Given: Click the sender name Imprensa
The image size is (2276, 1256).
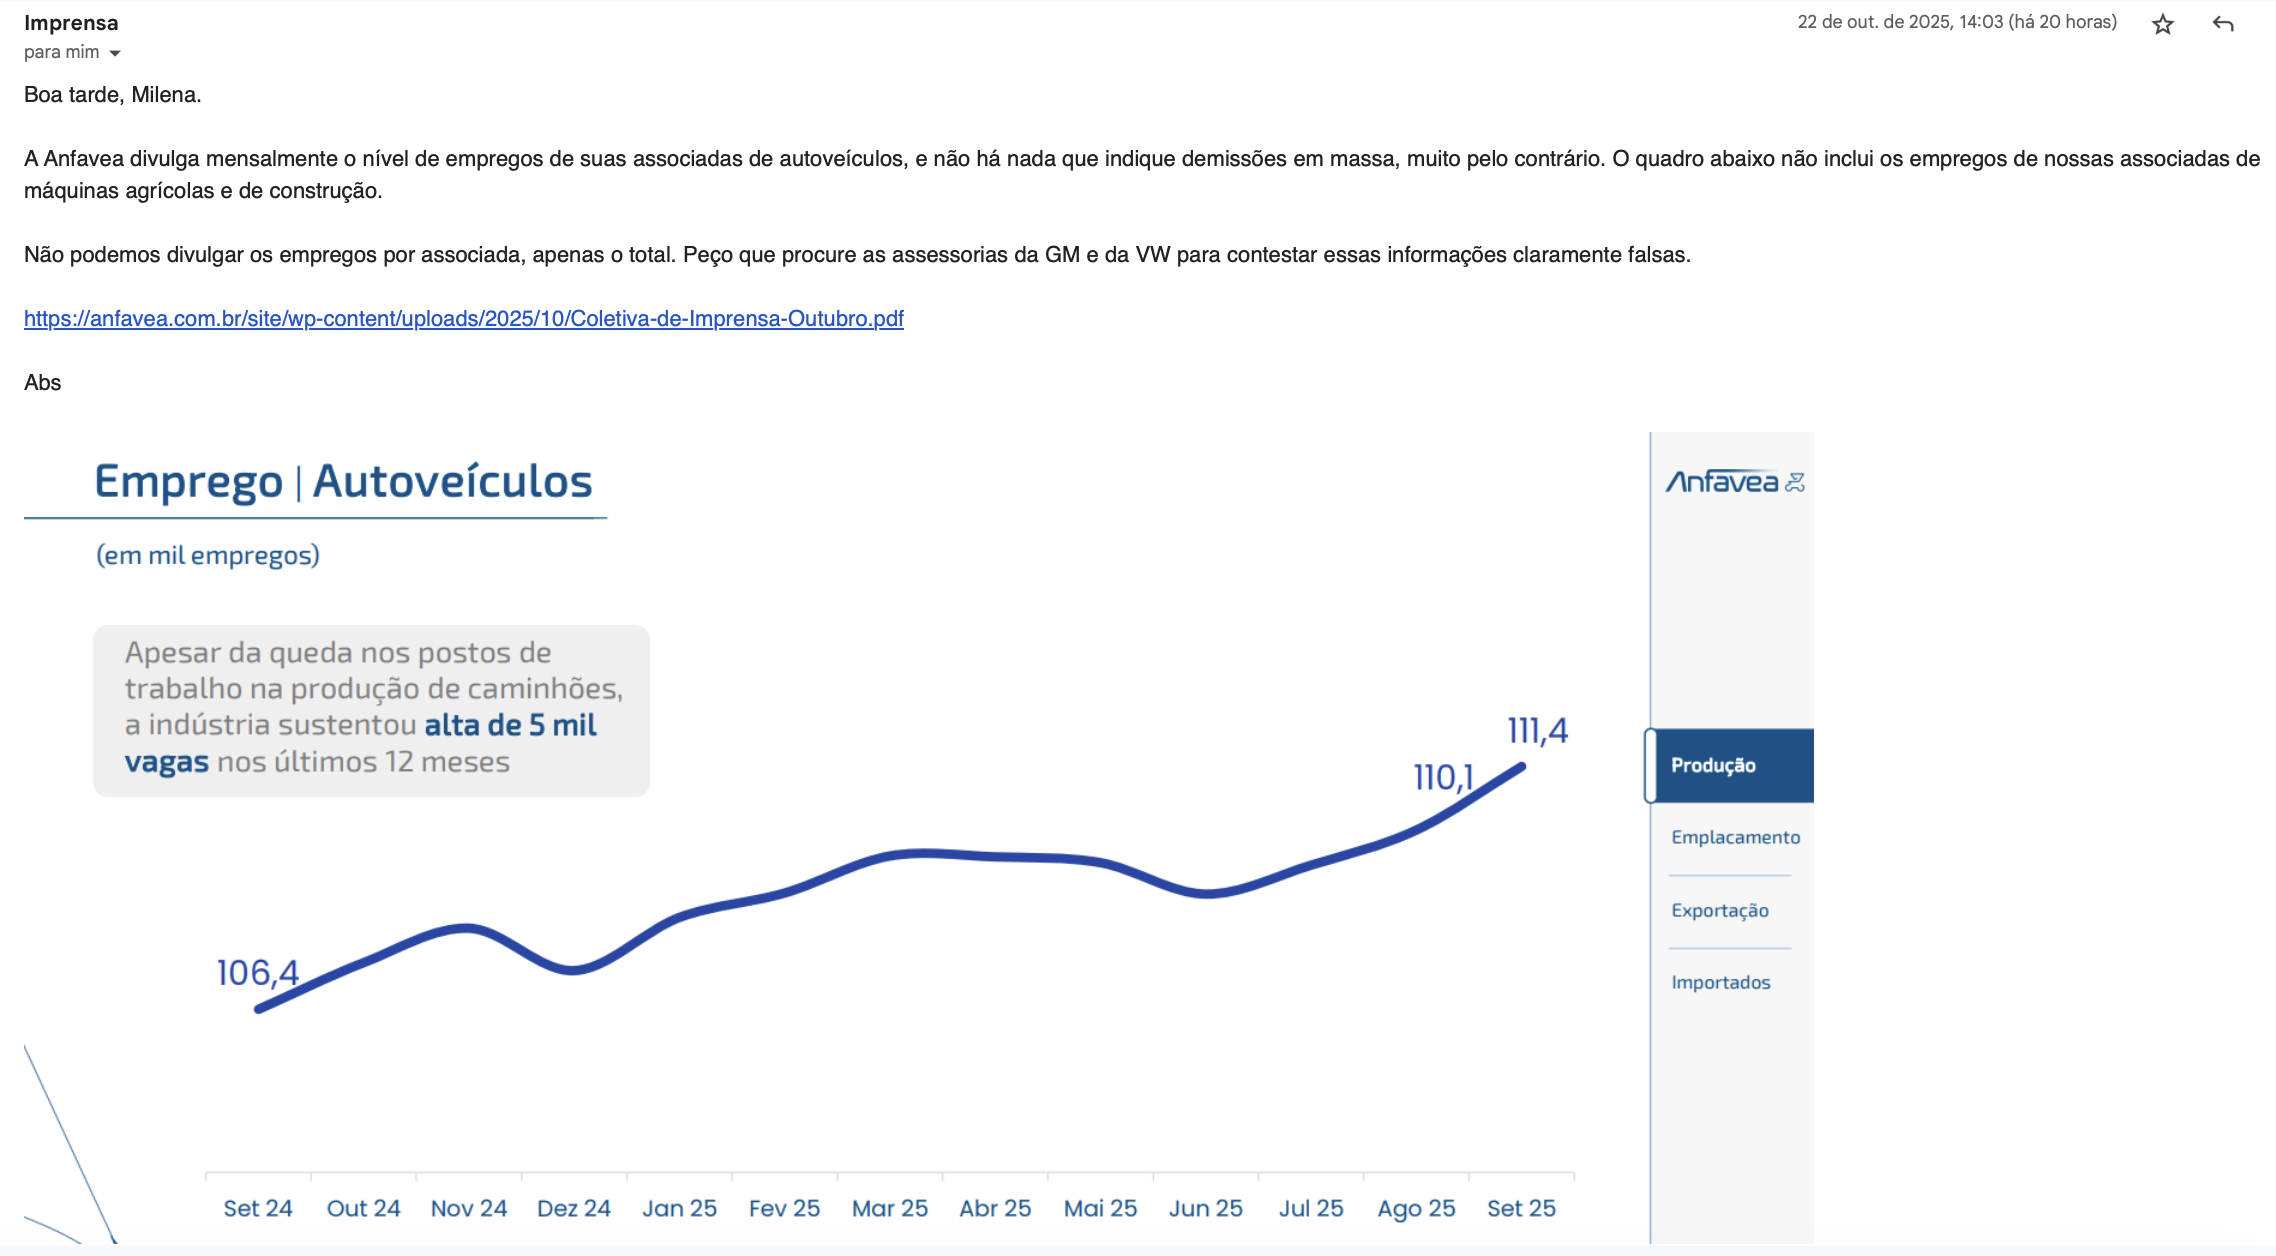Looking at the screenshot, I should click(71, 23).
